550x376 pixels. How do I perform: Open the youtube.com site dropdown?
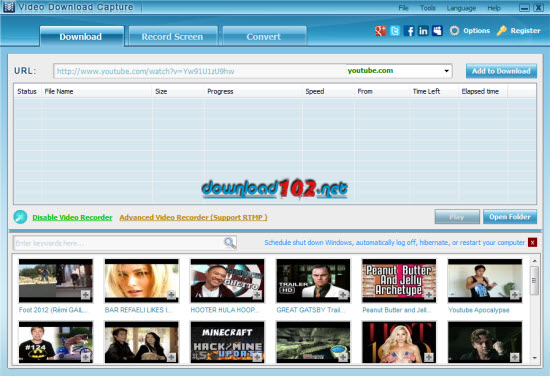(446, 71)
